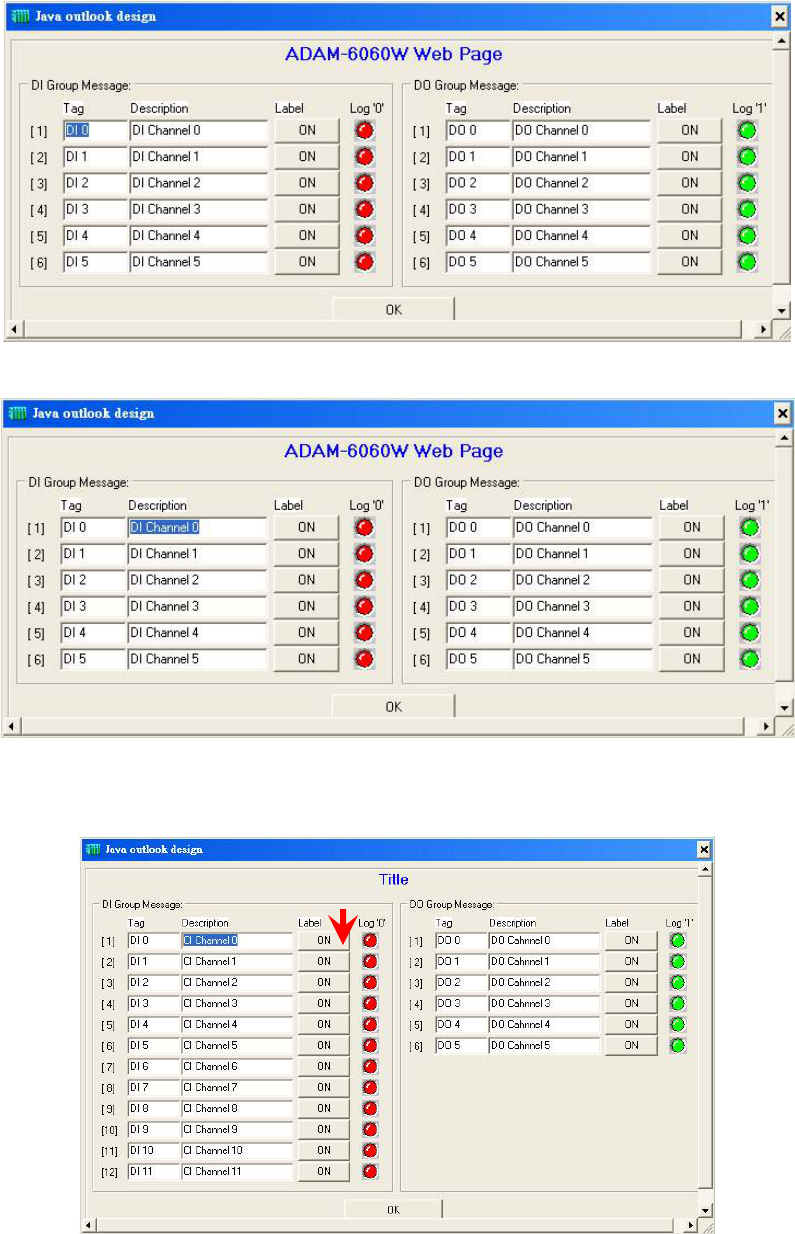Click the 'DO Cahnnel 3' description field
This screenshot has width=795, height=1234.
coord(544,1003)
